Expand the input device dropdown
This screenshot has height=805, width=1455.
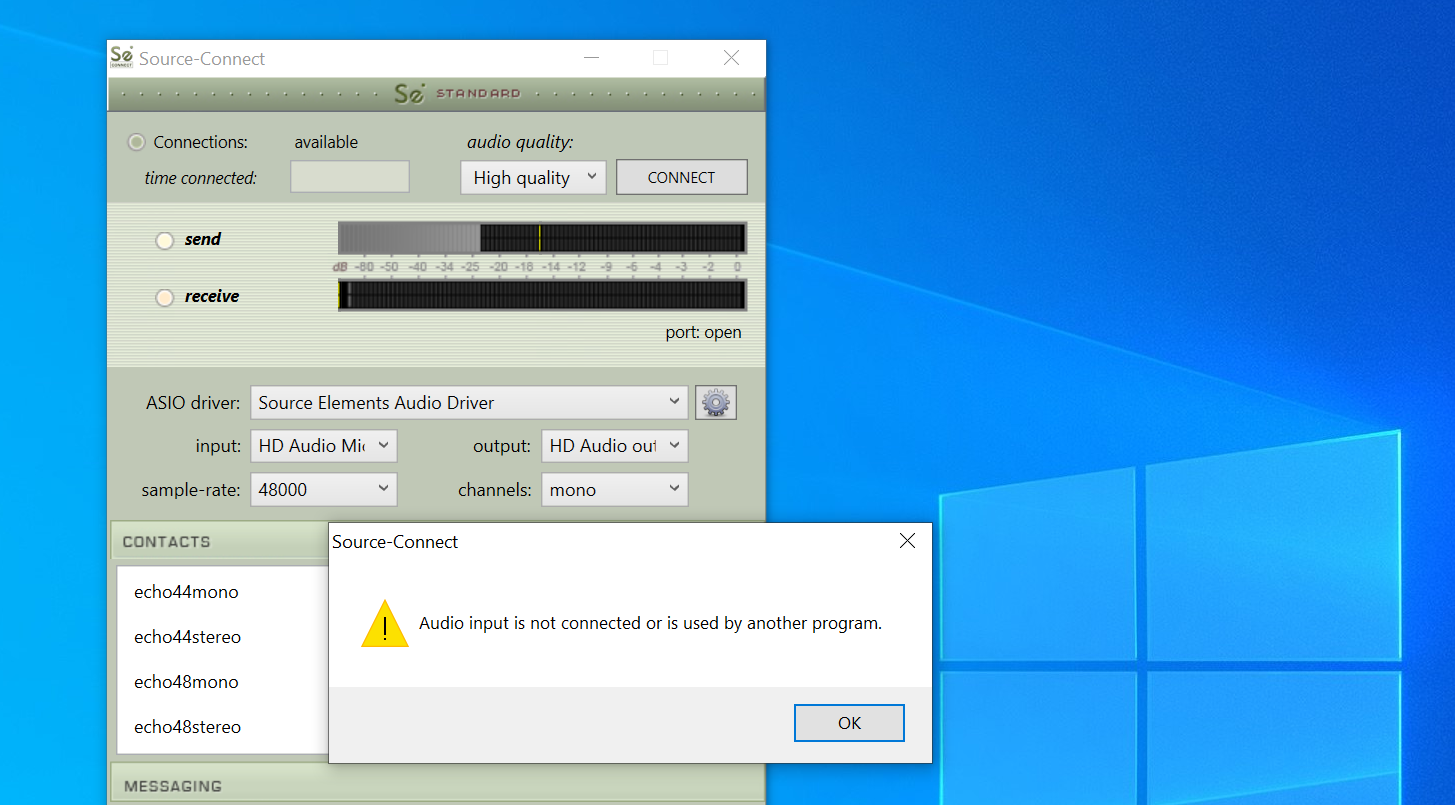[x=323, y=446]
